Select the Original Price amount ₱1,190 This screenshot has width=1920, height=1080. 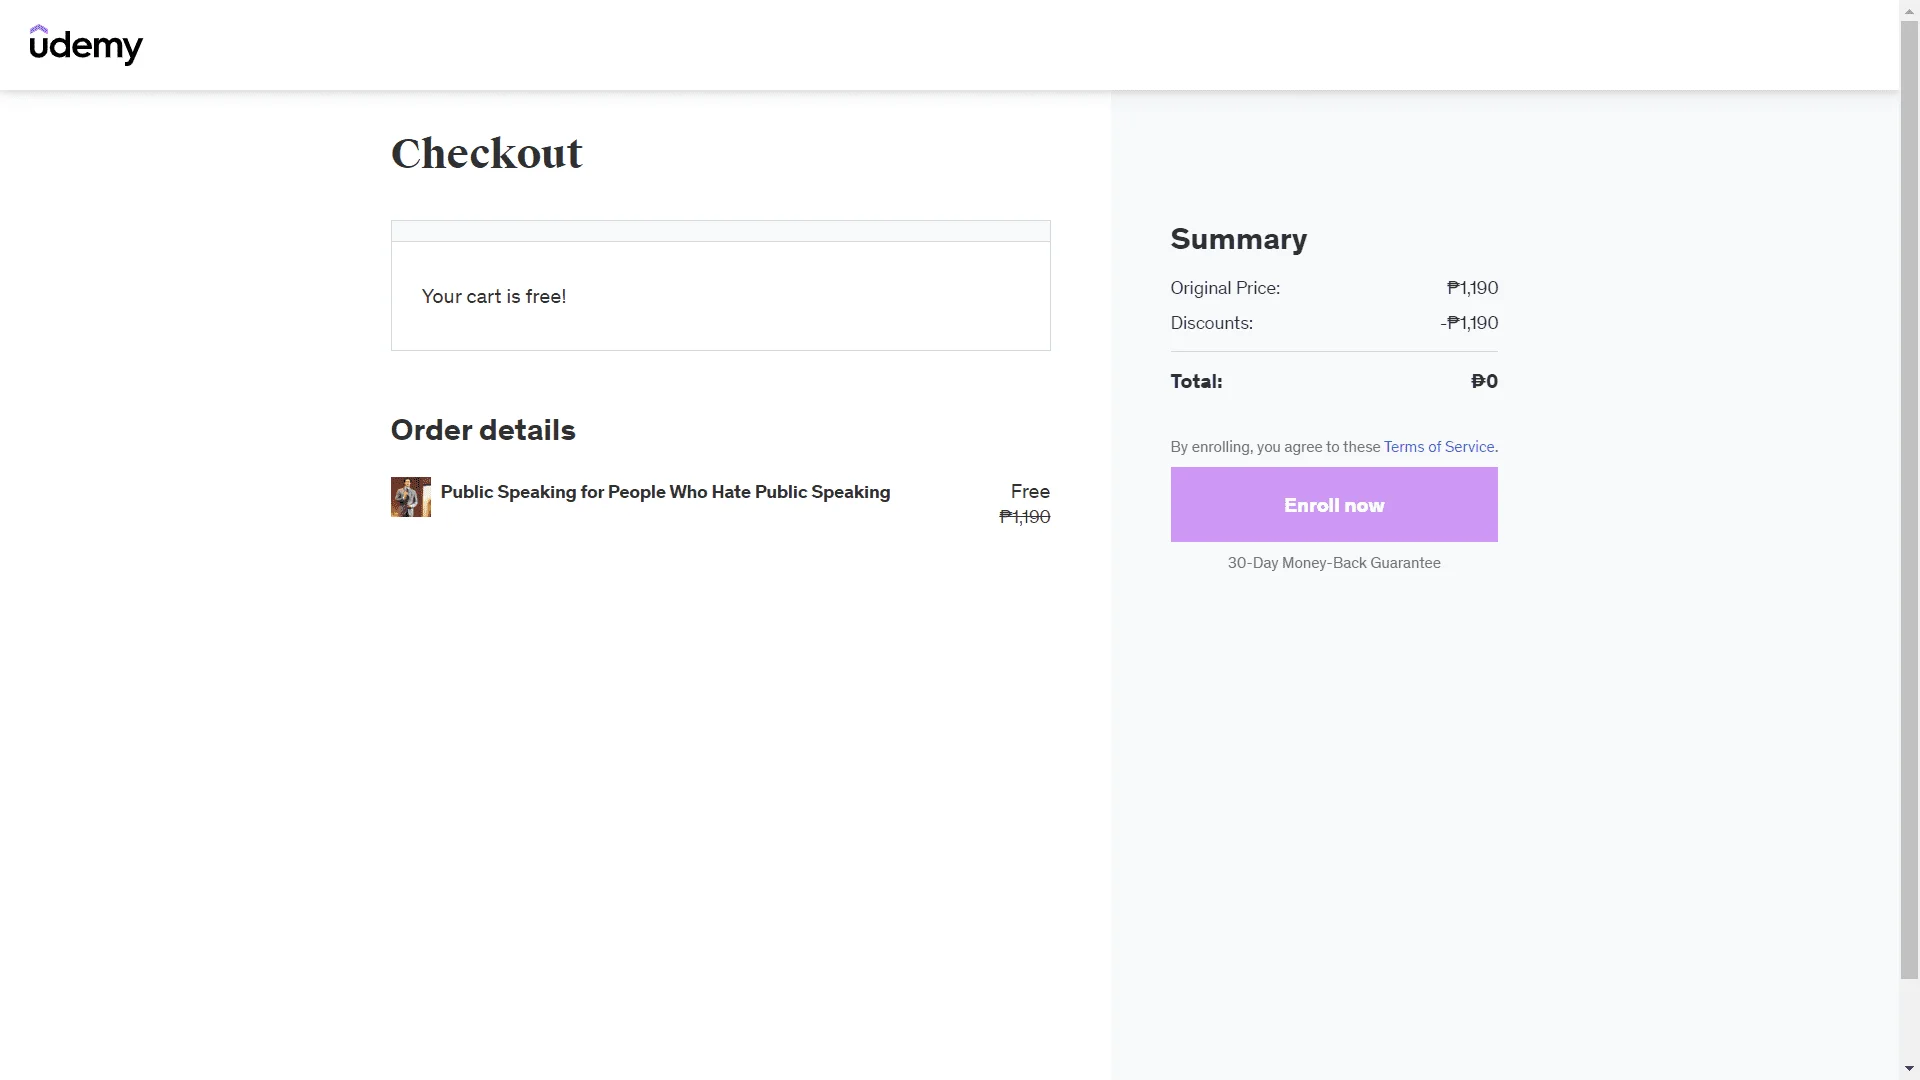coord(1472,288)
